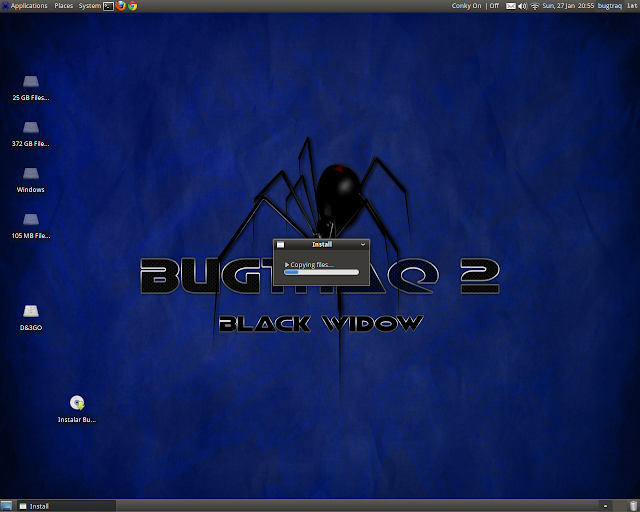Open the Install window menu icon

280,245
